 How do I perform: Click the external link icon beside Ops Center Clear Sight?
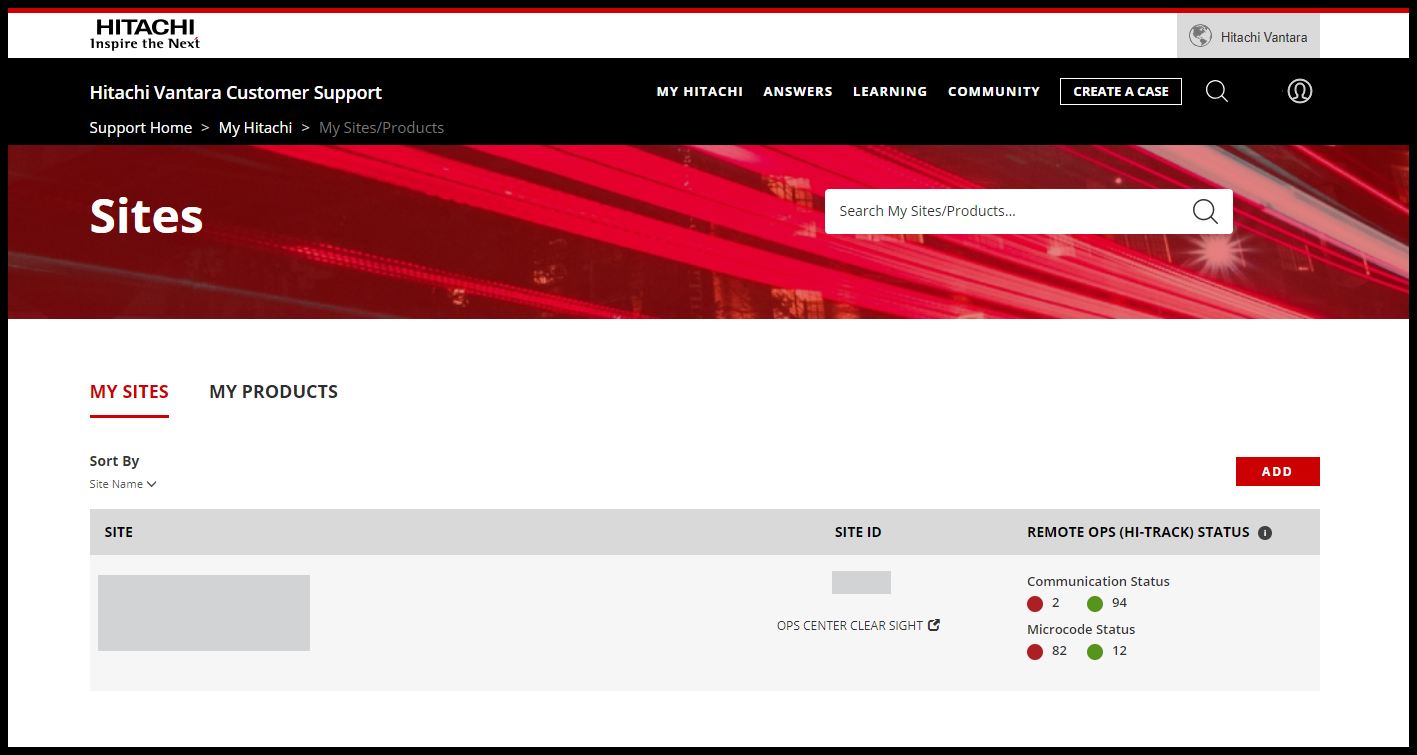(x=934, y=625)
